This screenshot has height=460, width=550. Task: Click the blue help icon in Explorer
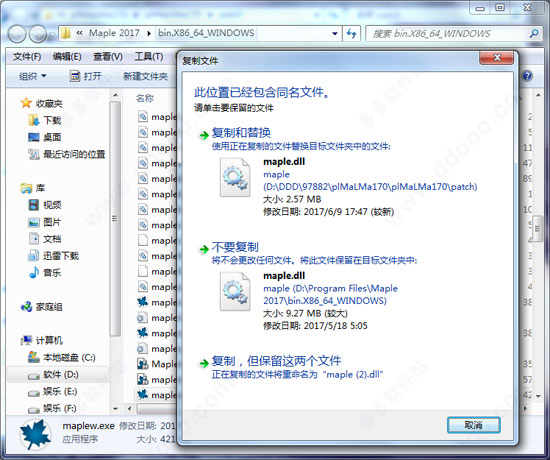pos(527,76)
